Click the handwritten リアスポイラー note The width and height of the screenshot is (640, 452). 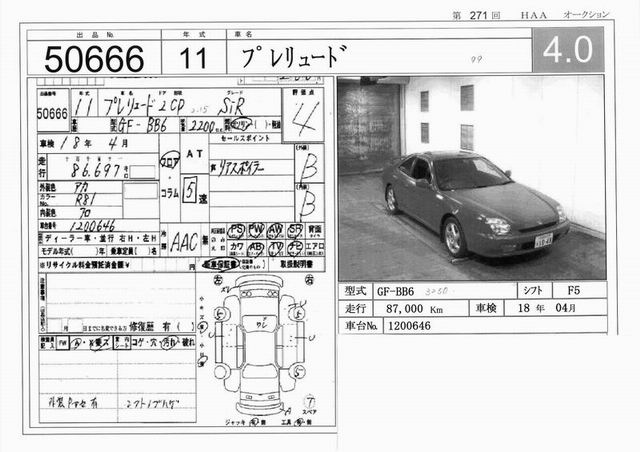pos(241,167)
